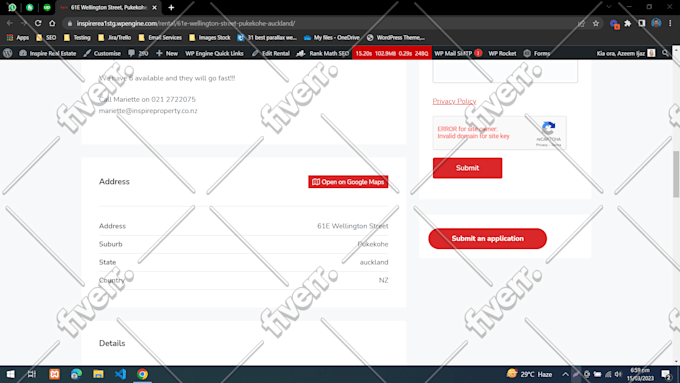Click the NZ country value

(x=383, y=281)
